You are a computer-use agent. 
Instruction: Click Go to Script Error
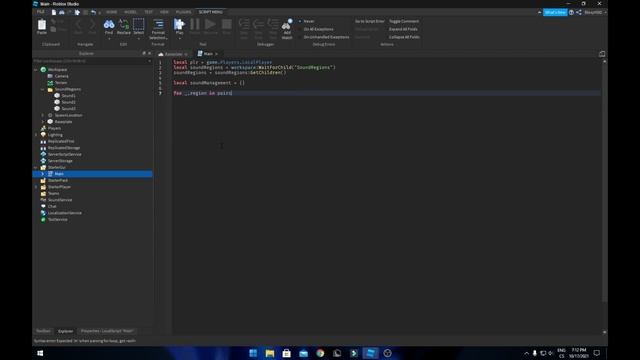click(369, 21)
